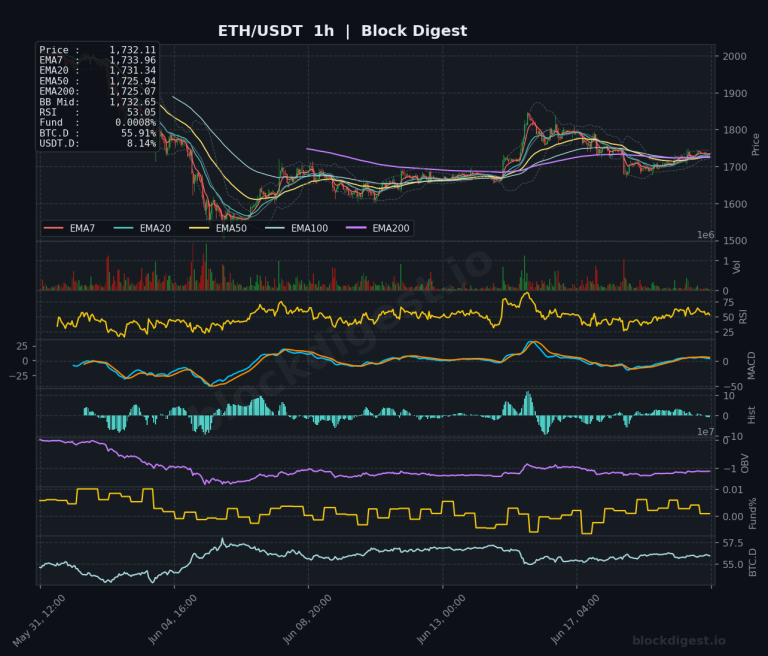The image size is (768, 656).
Task: Click the EMA200 value 1,725.07
Action: coord(132,92)
